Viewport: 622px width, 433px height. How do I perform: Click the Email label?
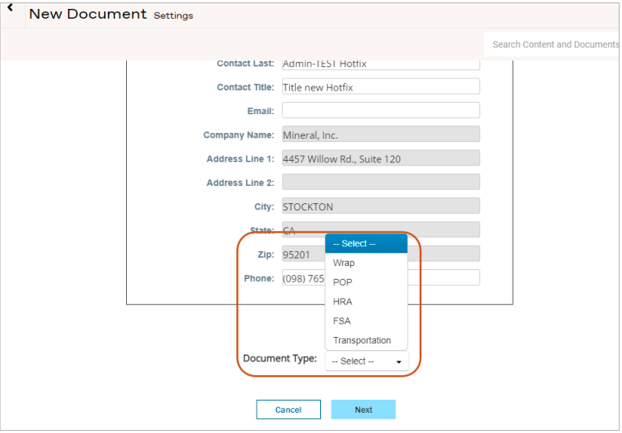261,111
